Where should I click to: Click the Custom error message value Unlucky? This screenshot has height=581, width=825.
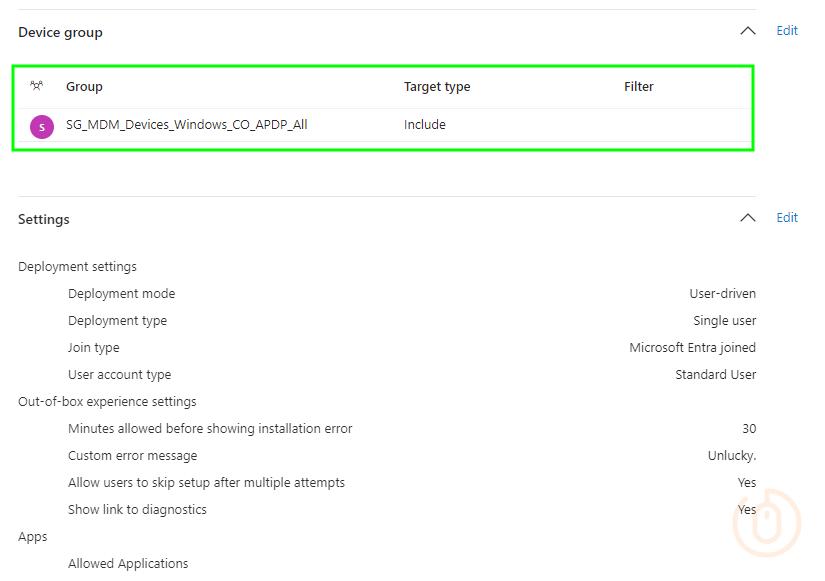point(731,456)
